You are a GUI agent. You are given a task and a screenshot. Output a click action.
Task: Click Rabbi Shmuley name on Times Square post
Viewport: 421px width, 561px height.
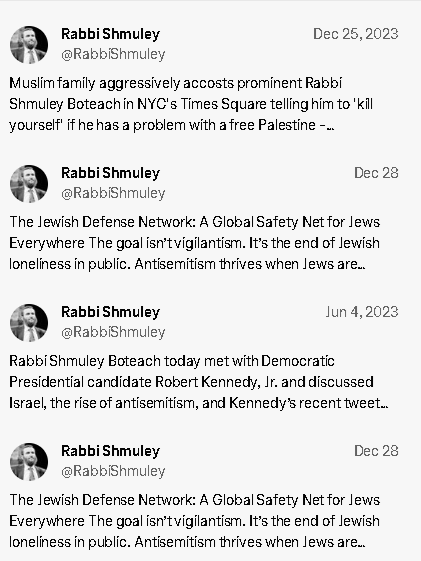(x=111, y=34)
